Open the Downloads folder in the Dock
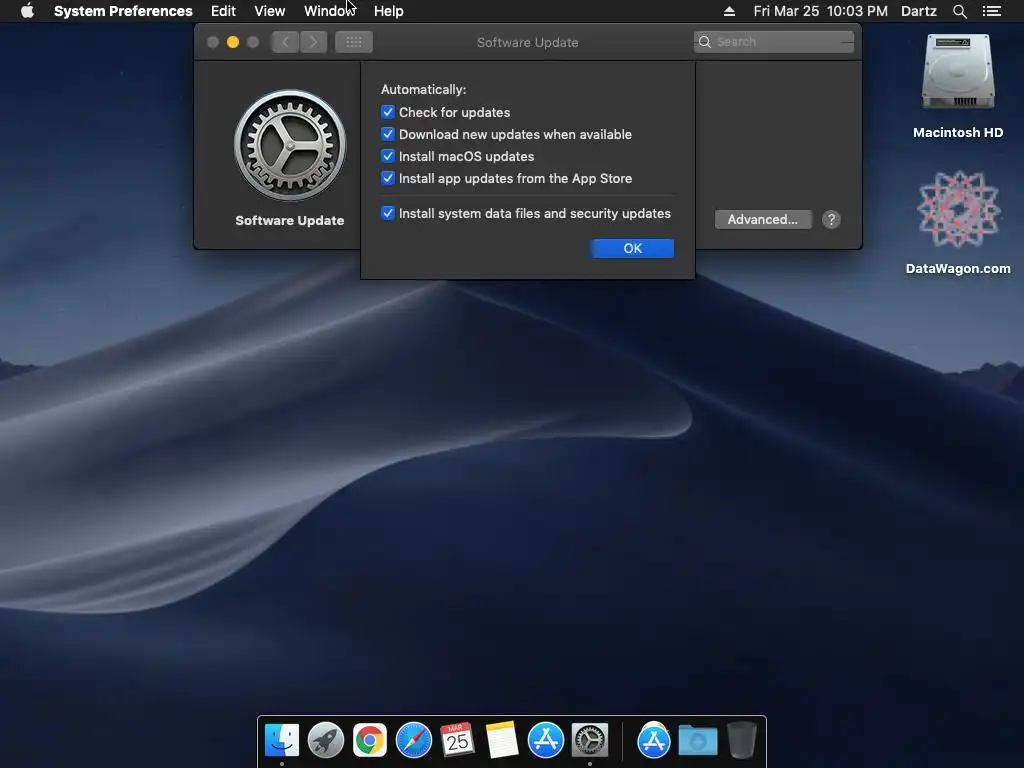Image resolution: width=1024 pixels, height=768 pixels. point(697,741)
